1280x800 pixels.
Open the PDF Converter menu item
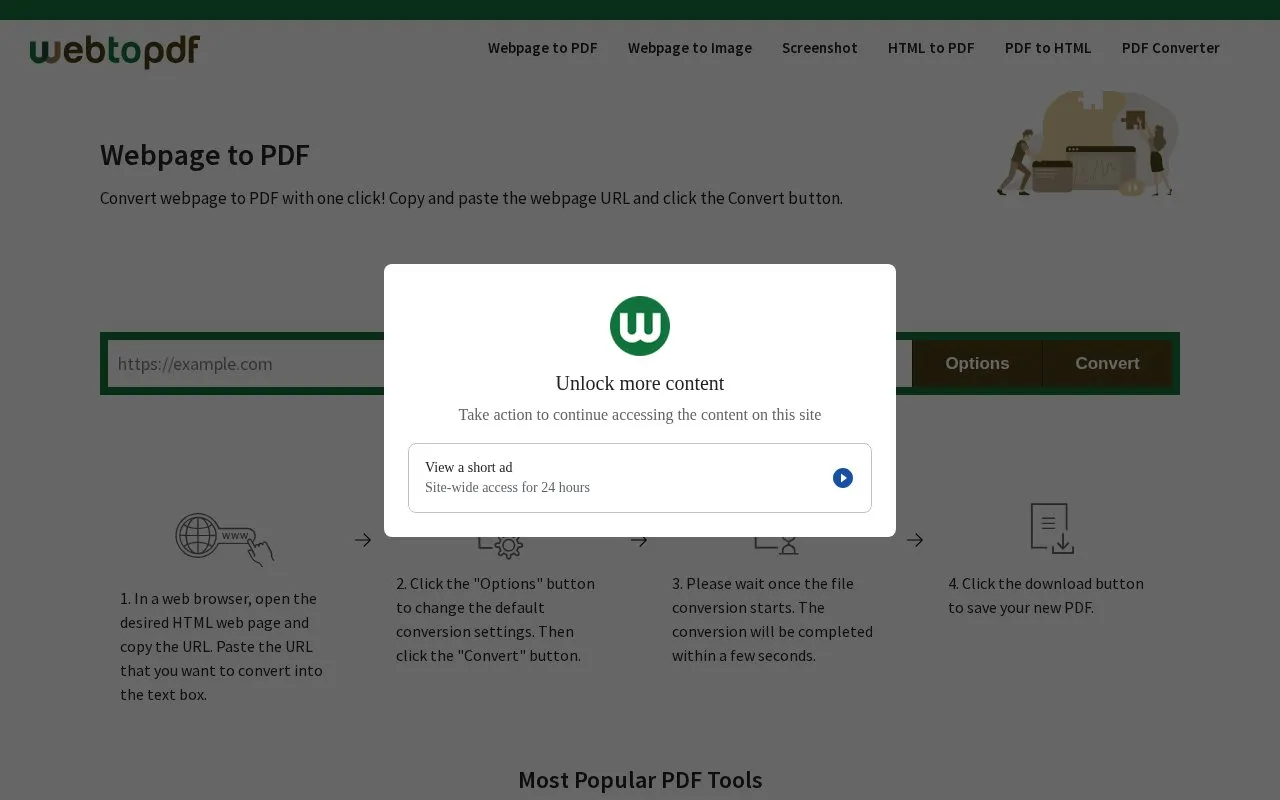[1171, 48]
